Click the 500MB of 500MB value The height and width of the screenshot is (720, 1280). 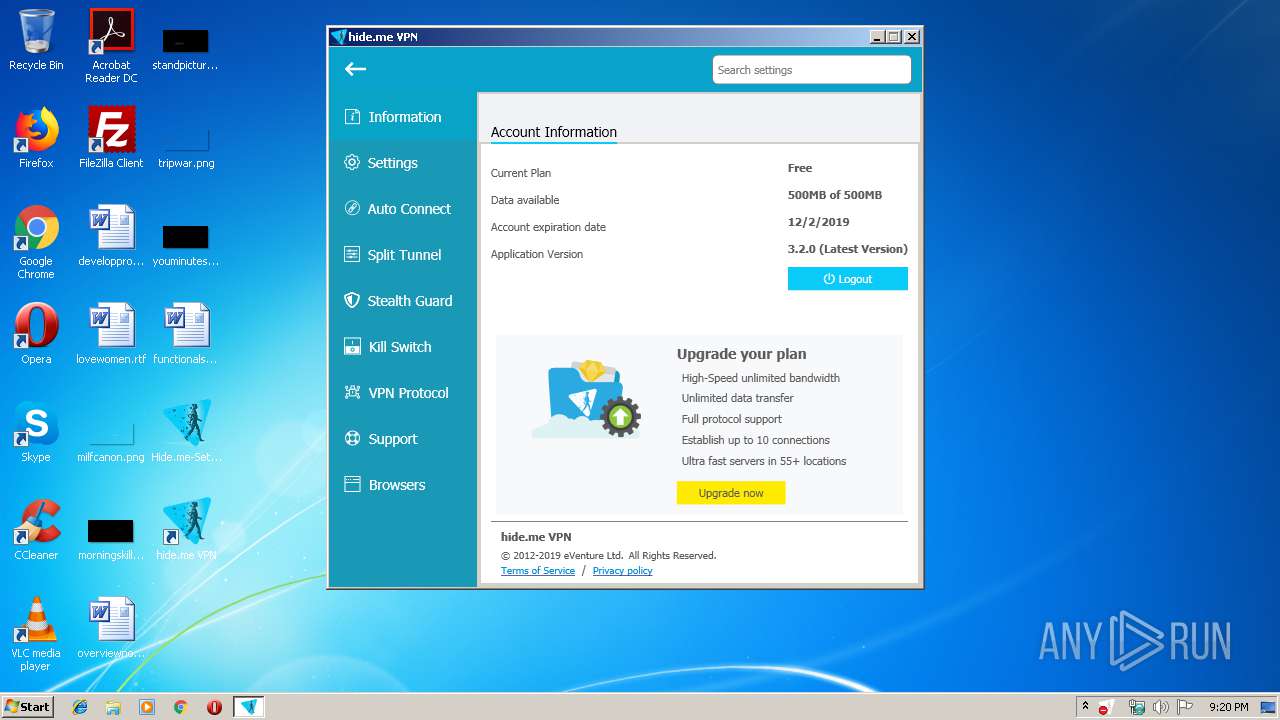[835, 195]
